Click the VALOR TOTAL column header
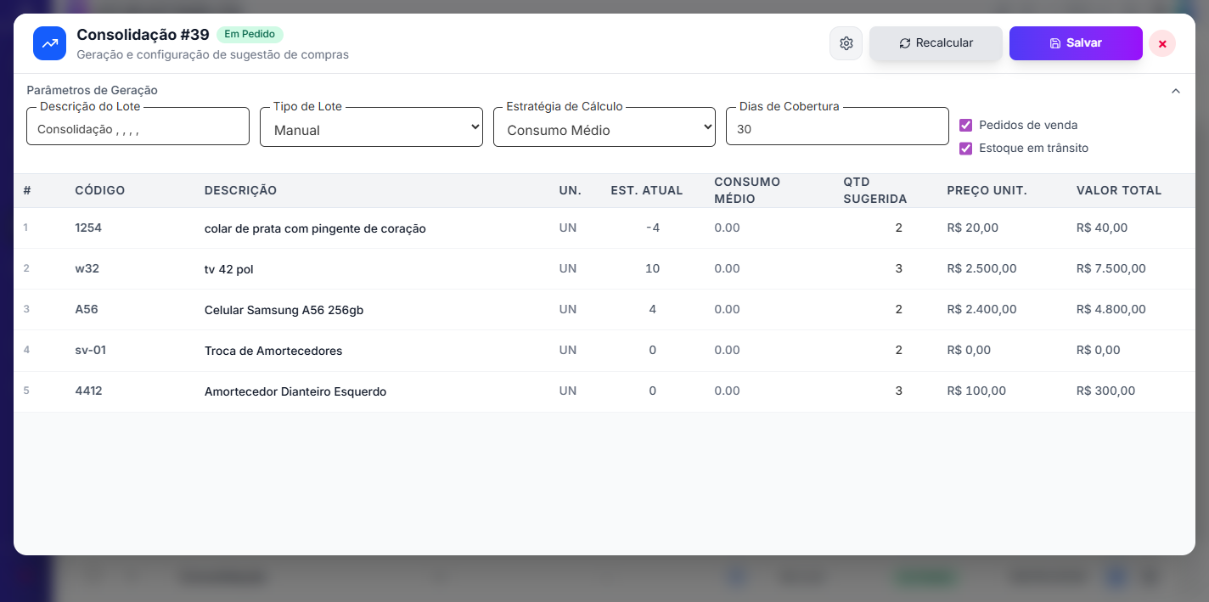This screenshot has height=602, width=1209. tap(1119, 190)
